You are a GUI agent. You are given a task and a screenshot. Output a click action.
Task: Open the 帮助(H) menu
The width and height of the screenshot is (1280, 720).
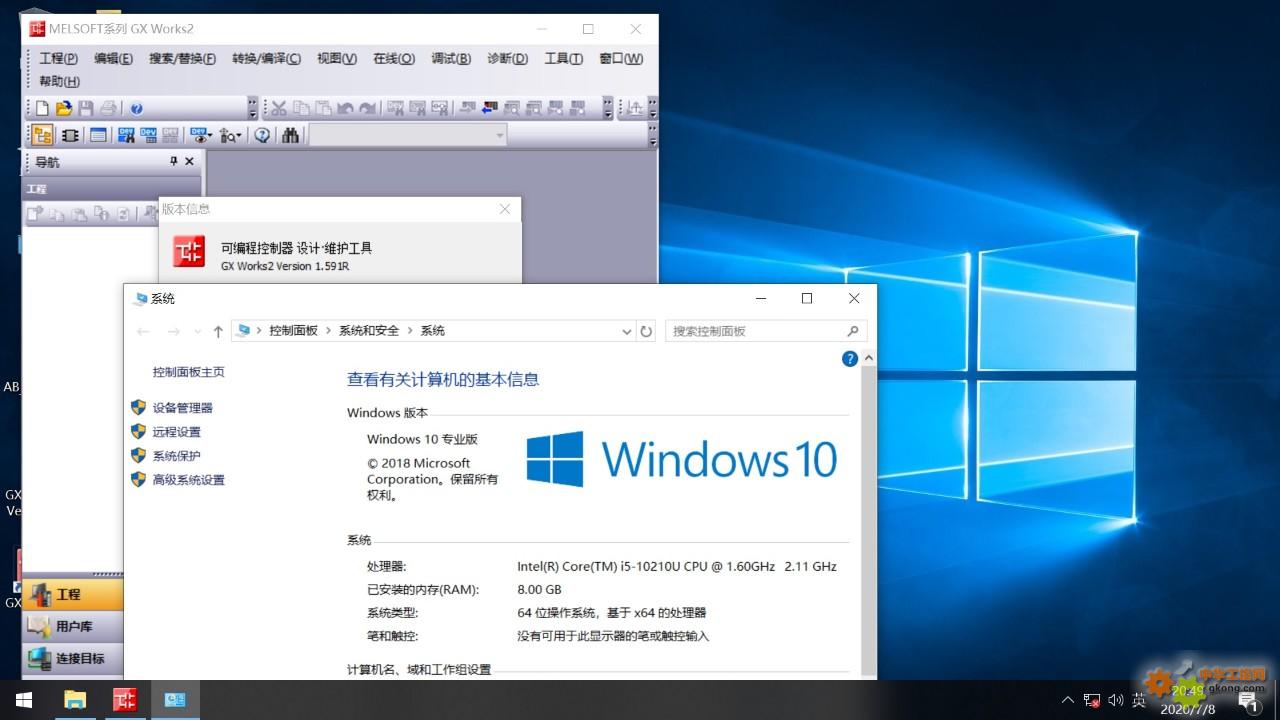coord(59,81)
